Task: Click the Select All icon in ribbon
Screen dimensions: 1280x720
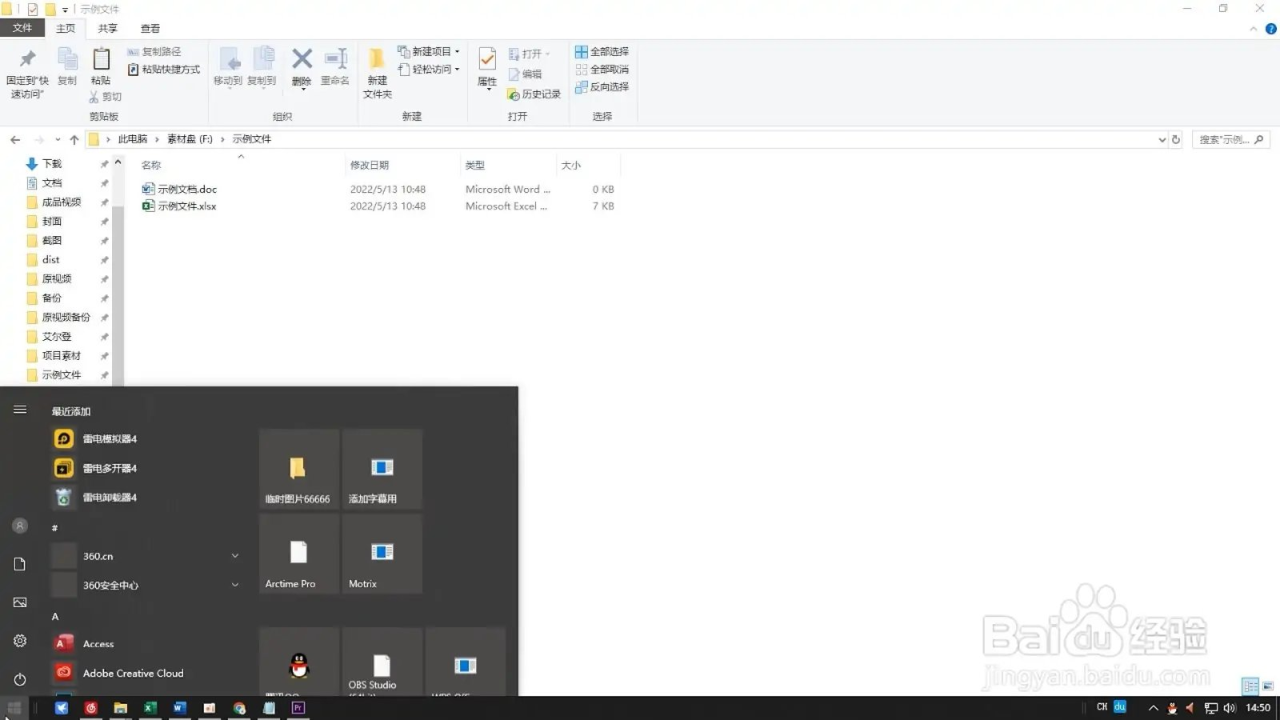Action: (x=602, y=52)
